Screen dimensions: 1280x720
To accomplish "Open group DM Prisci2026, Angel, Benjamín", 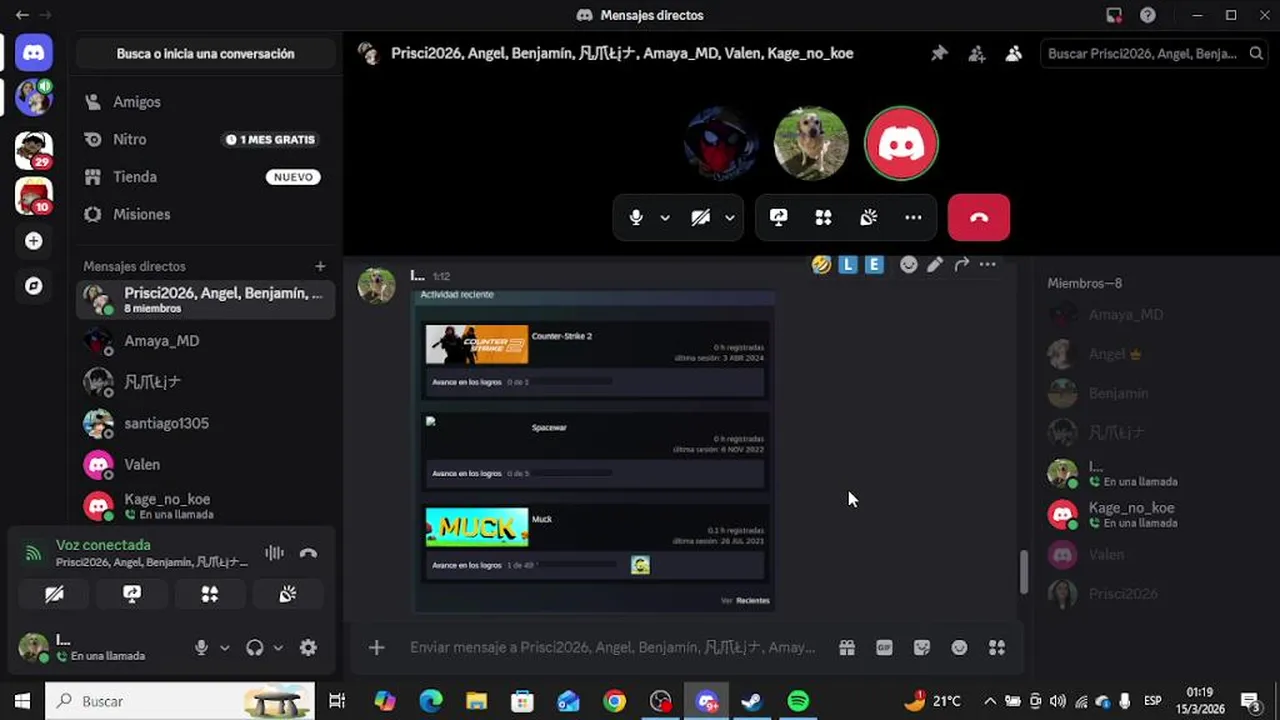I will [x=205, y=300].
